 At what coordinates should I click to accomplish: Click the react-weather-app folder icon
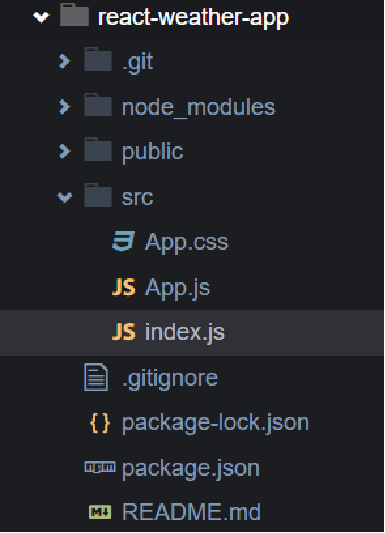[x=74, y=15]
